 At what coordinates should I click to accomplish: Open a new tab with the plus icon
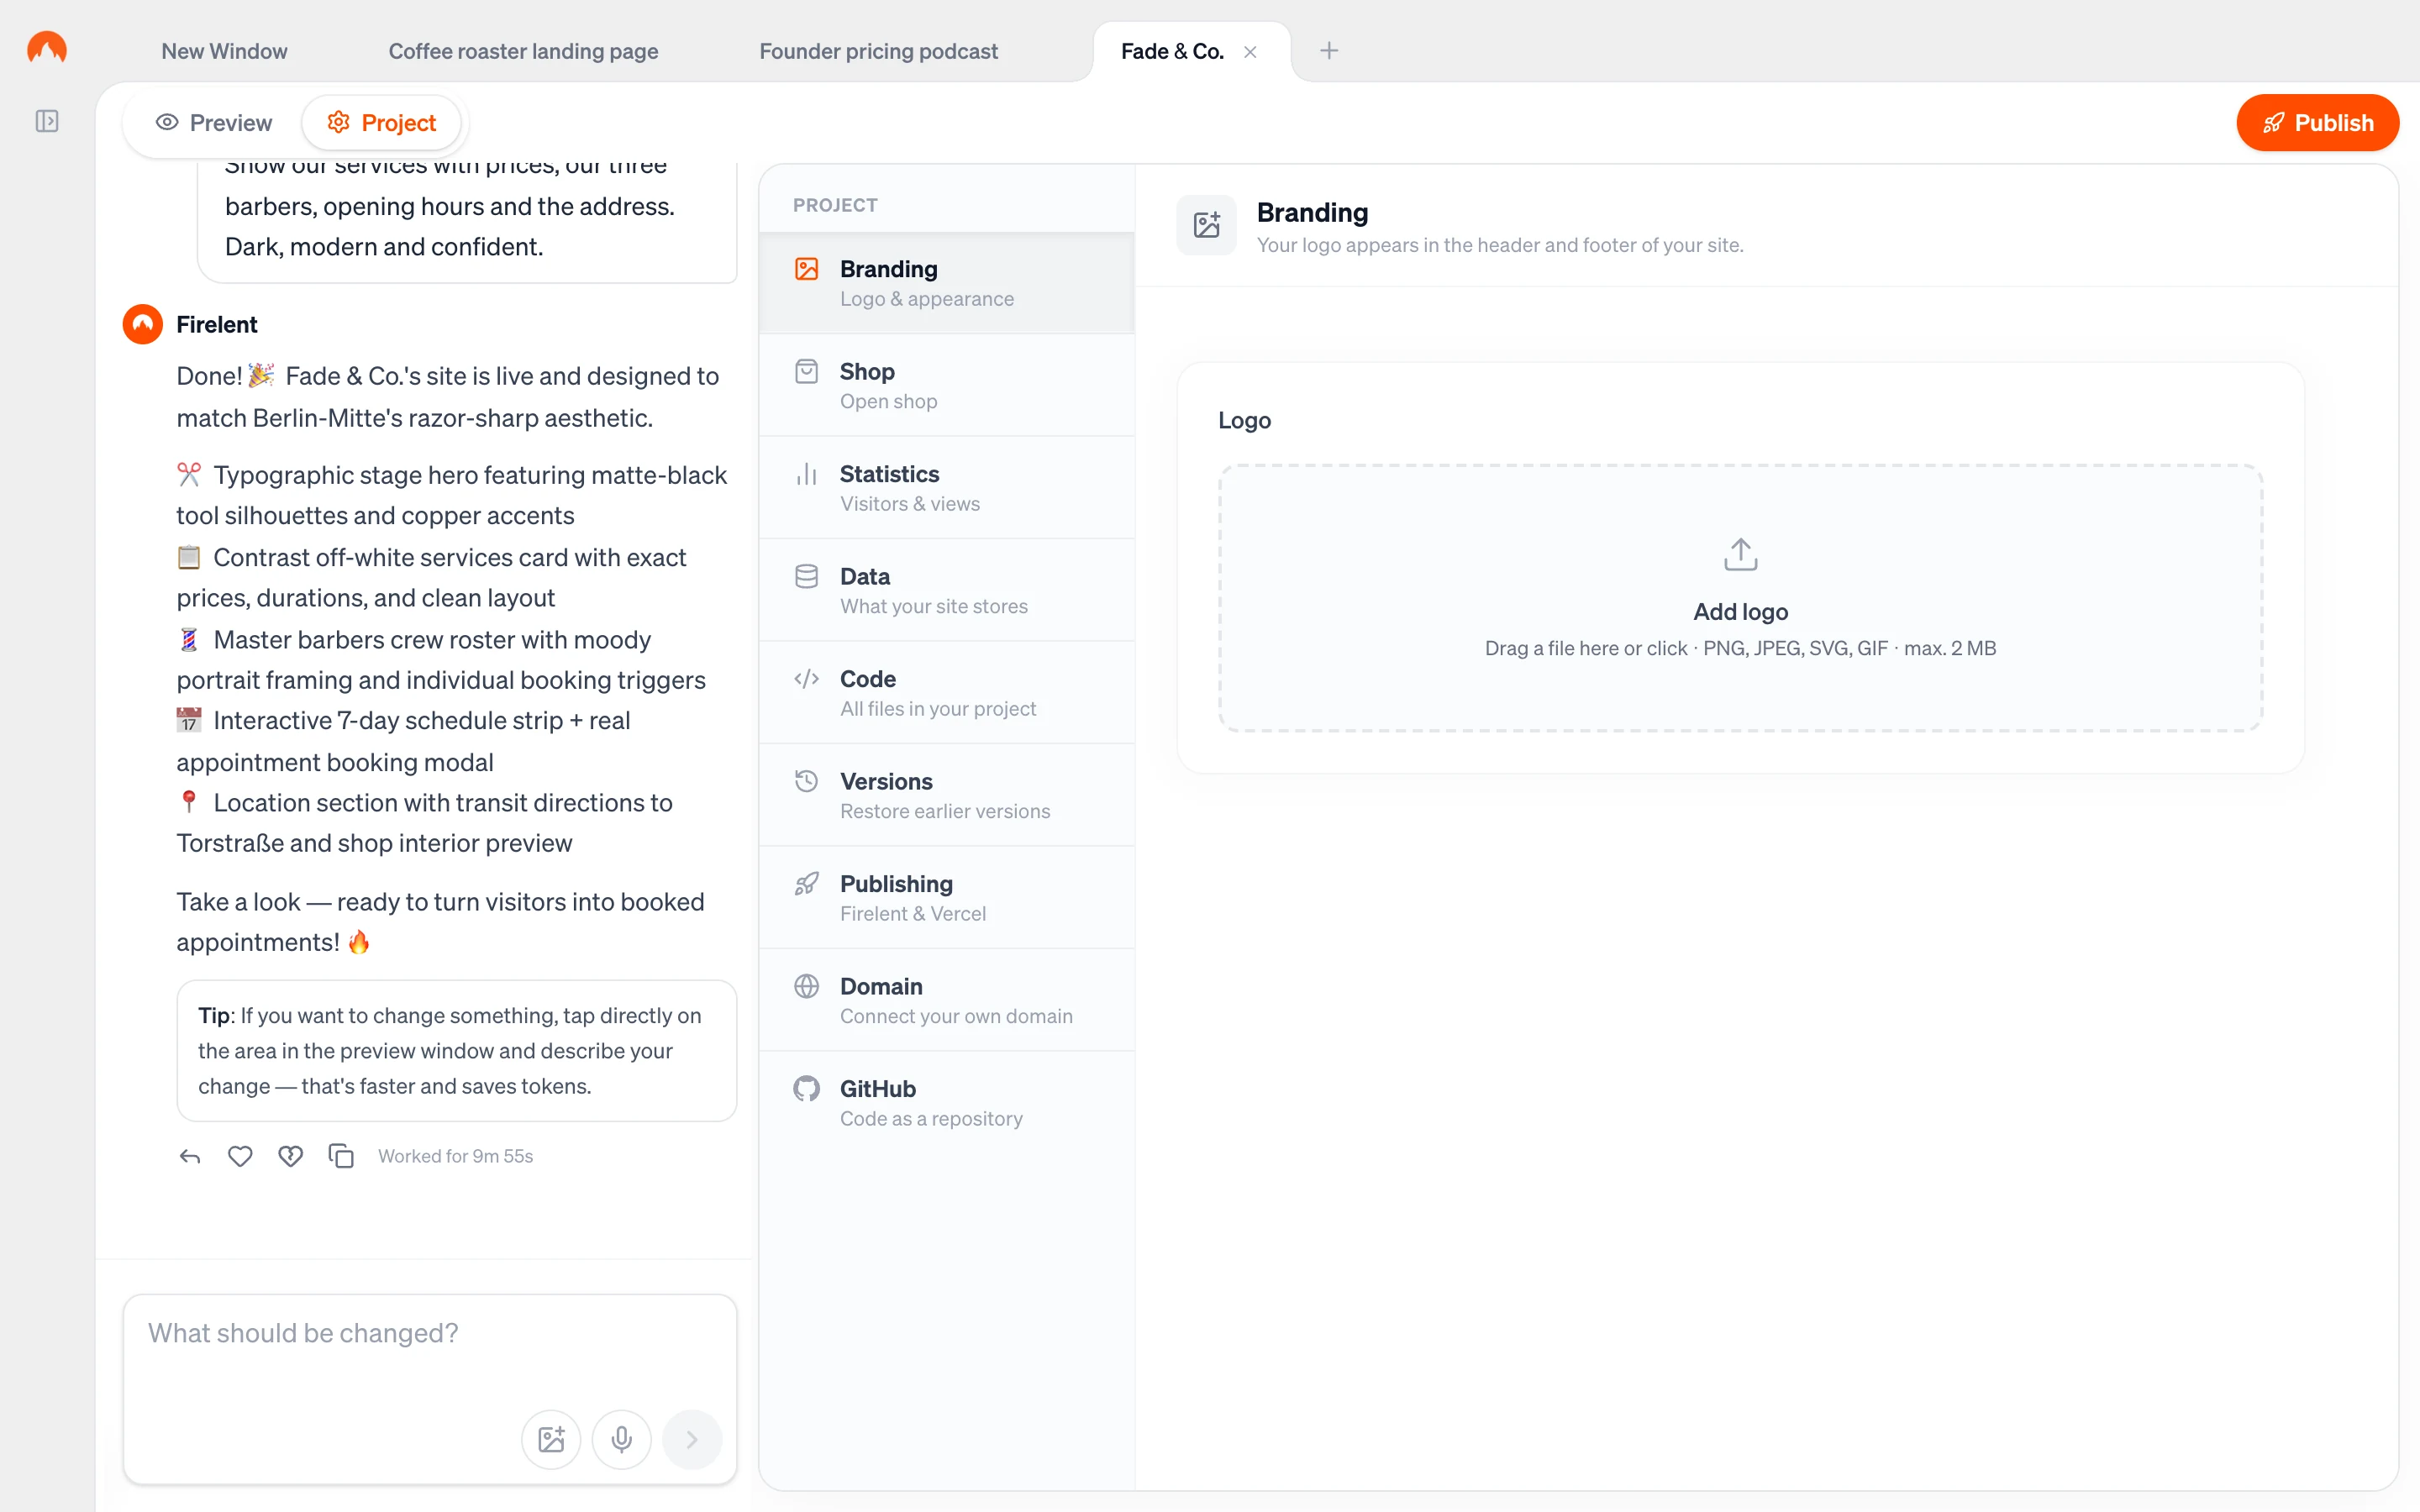pyautogui.click(x=1329, y=50)
